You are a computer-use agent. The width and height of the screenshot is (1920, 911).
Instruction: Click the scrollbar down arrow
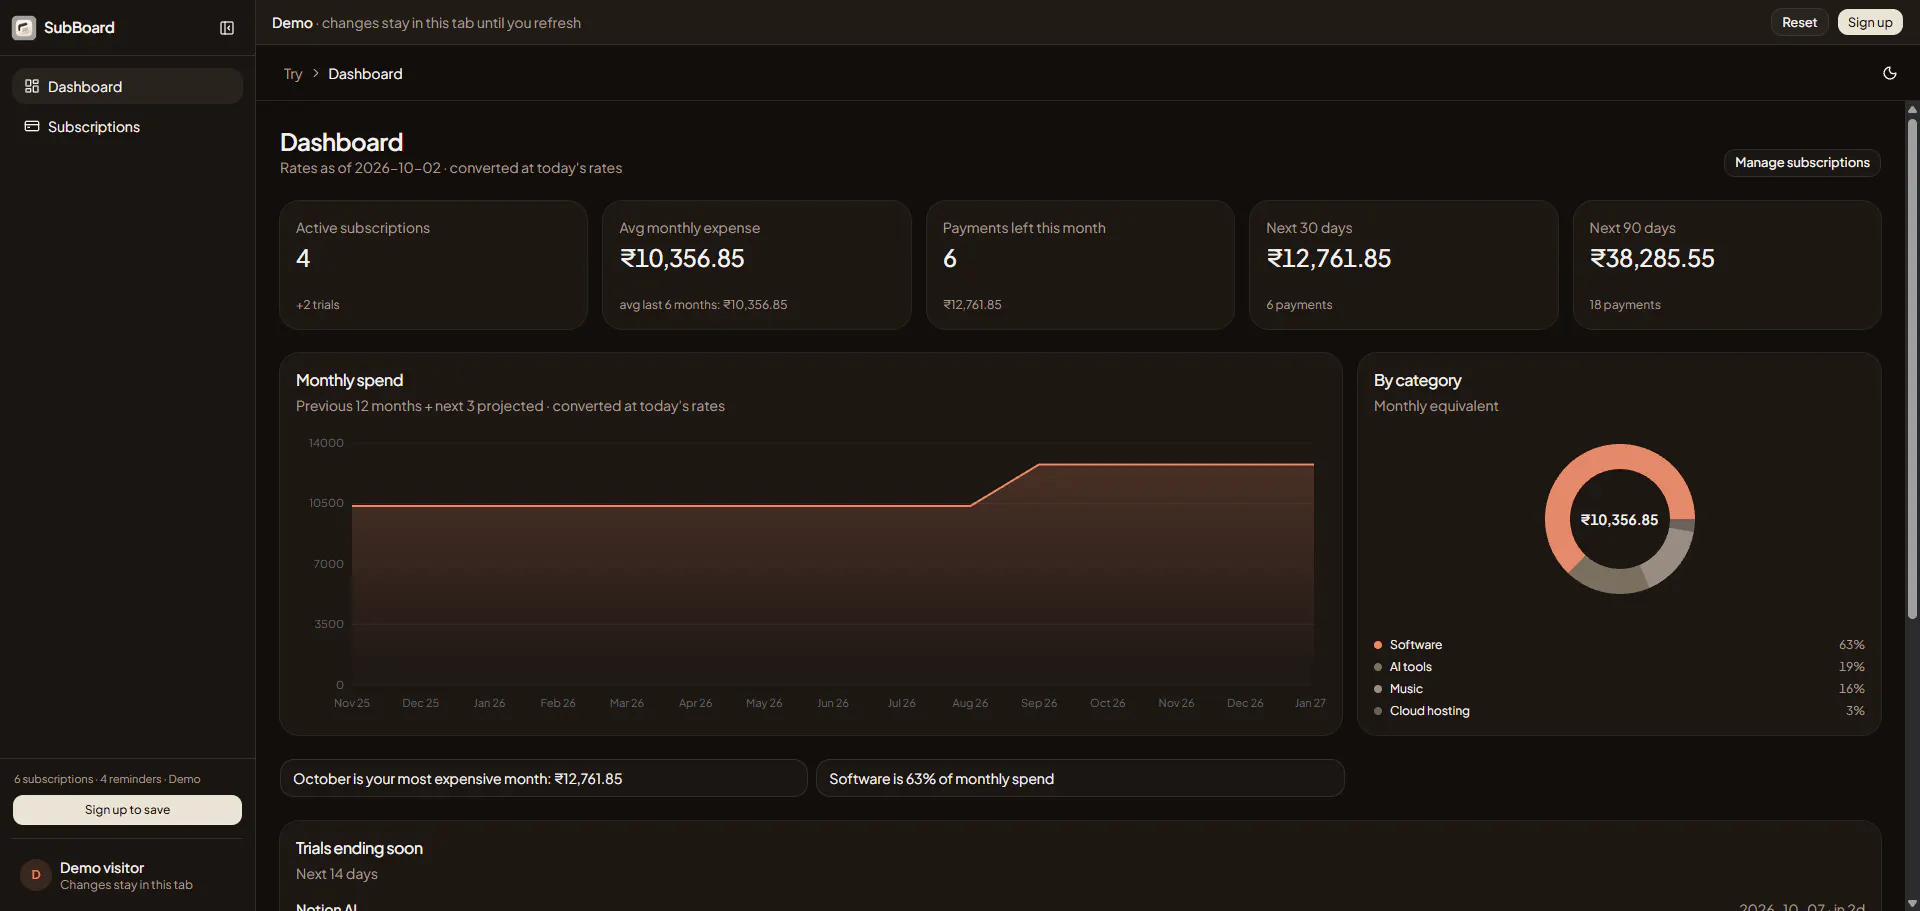point(1912,903)
